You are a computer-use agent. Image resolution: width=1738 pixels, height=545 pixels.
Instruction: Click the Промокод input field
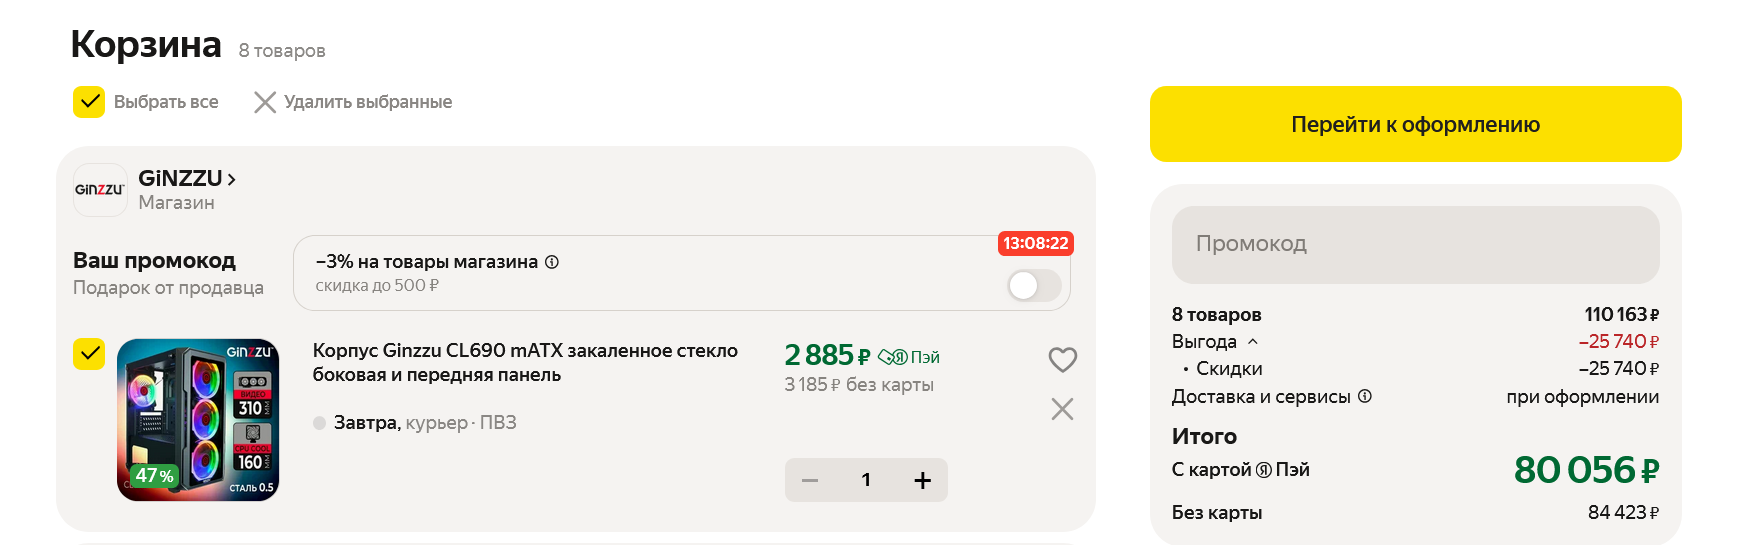point(1415,244)
